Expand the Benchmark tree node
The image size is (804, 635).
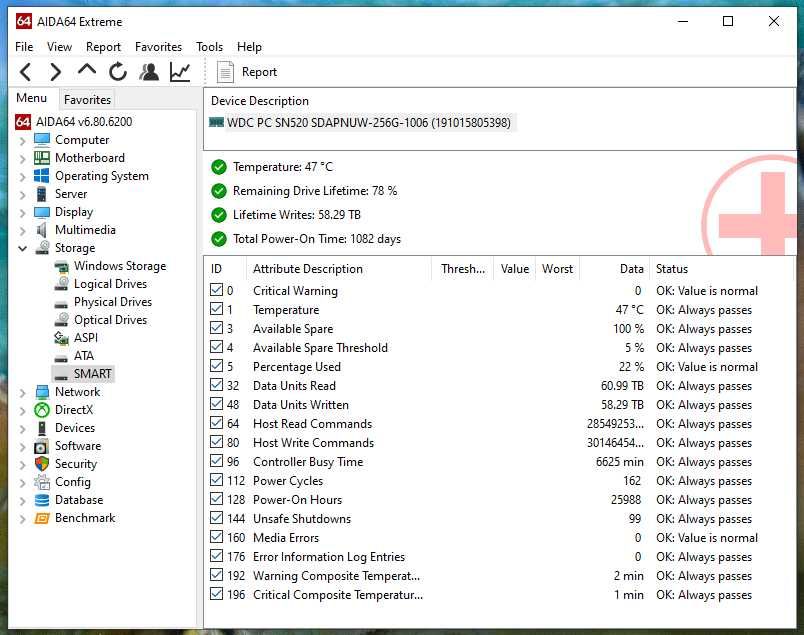click(x=22, y=519)
